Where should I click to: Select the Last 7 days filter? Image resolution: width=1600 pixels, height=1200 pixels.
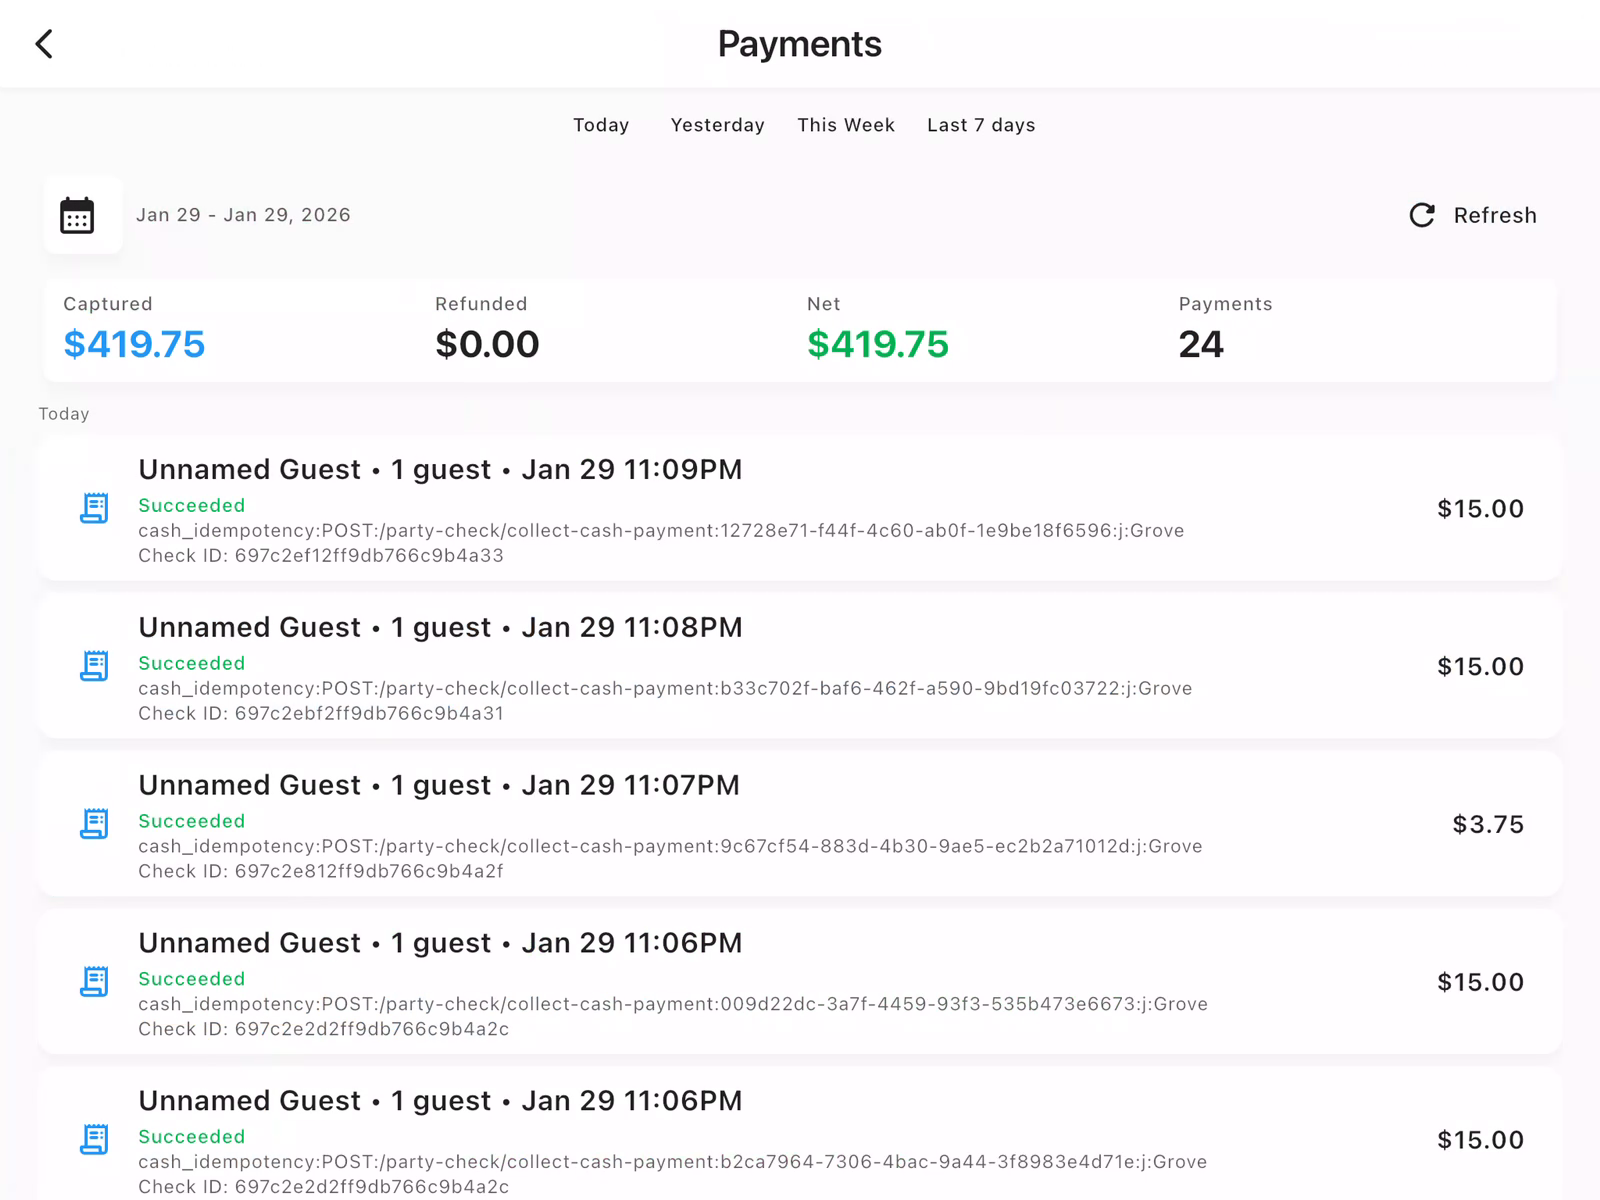[980, 125]
